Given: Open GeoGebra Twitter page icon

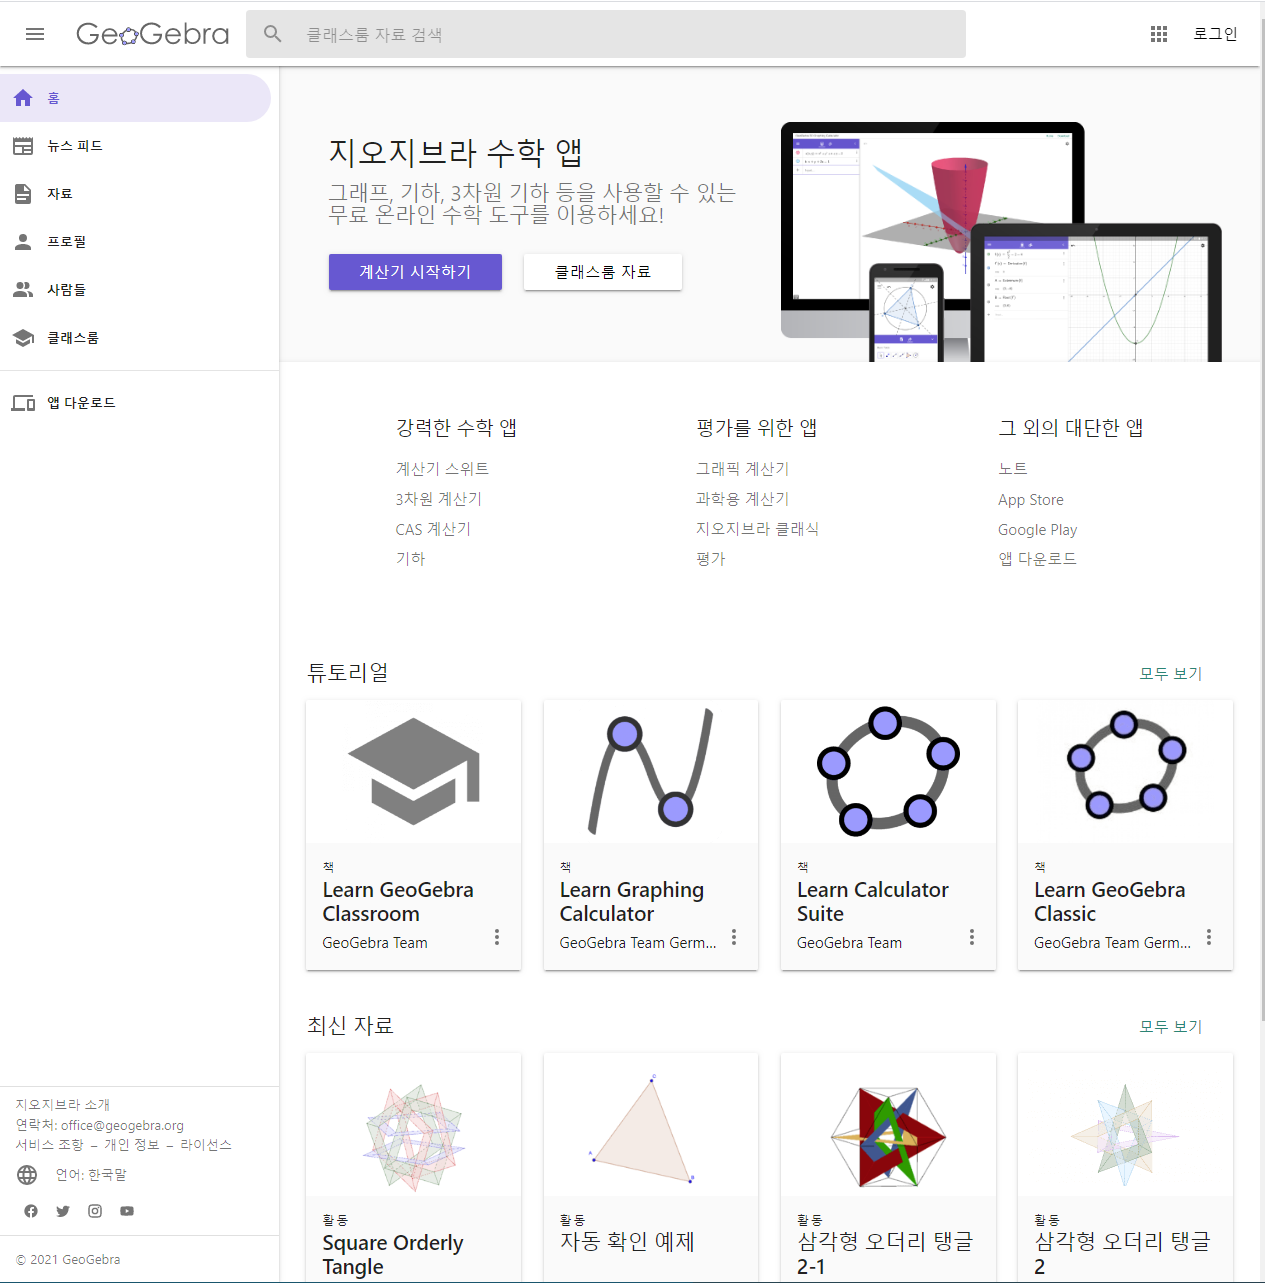Looking at the screenshot, I should 63,1211.
